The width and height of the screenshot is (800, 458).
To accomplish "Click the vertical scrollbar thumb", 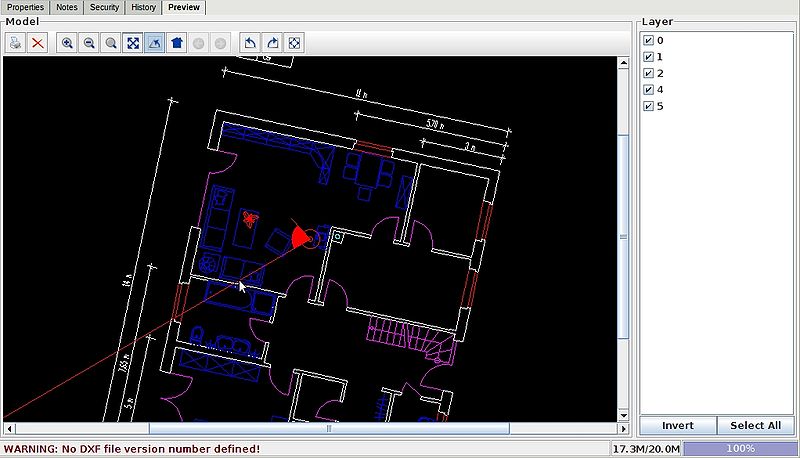I will click(623, 236).
